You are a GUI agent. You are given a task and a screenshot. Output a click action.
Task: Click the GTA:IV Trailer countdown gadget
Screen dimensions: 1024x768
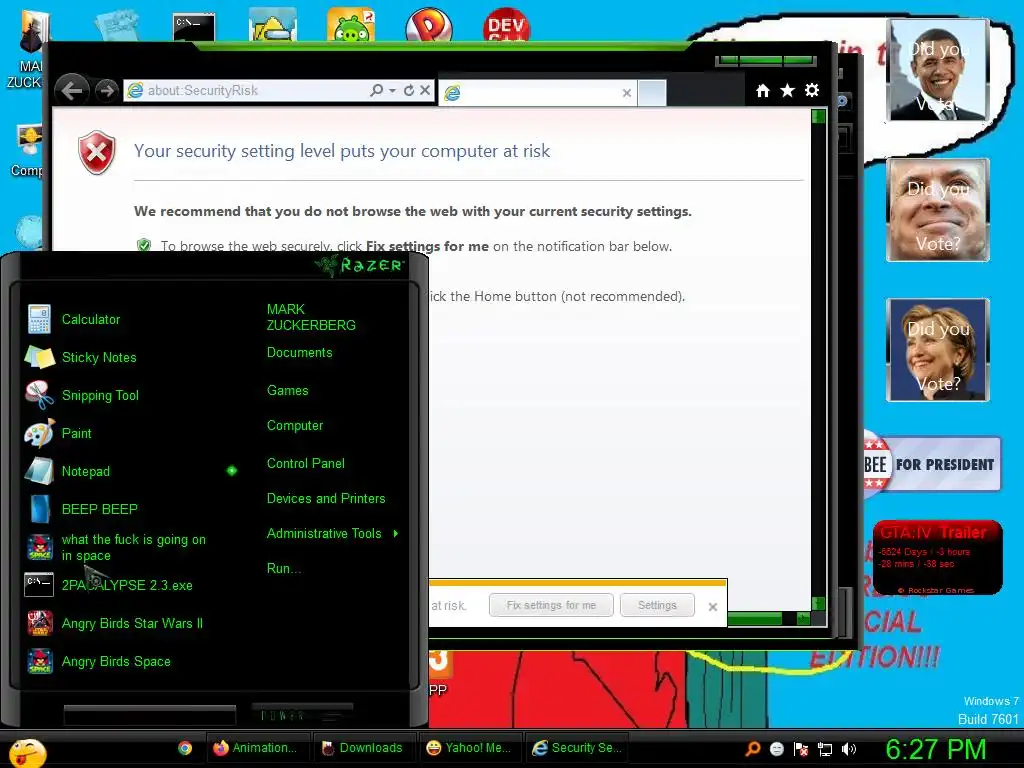coord(938,558)
